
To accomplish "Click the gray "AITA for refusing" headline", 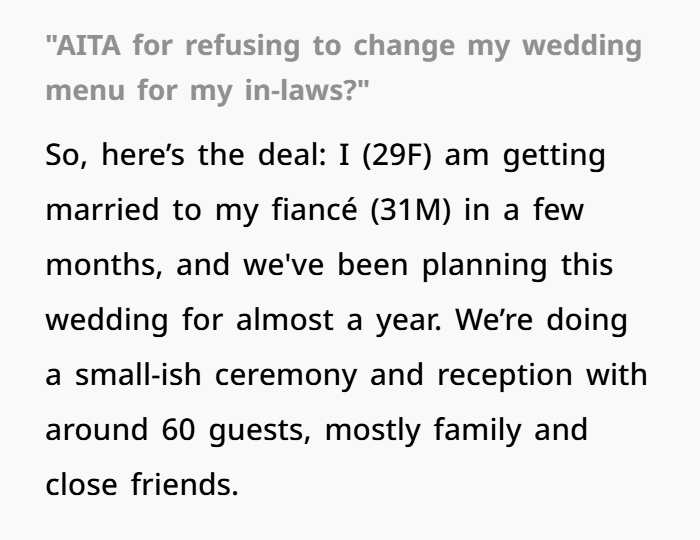I will point(343,67).
